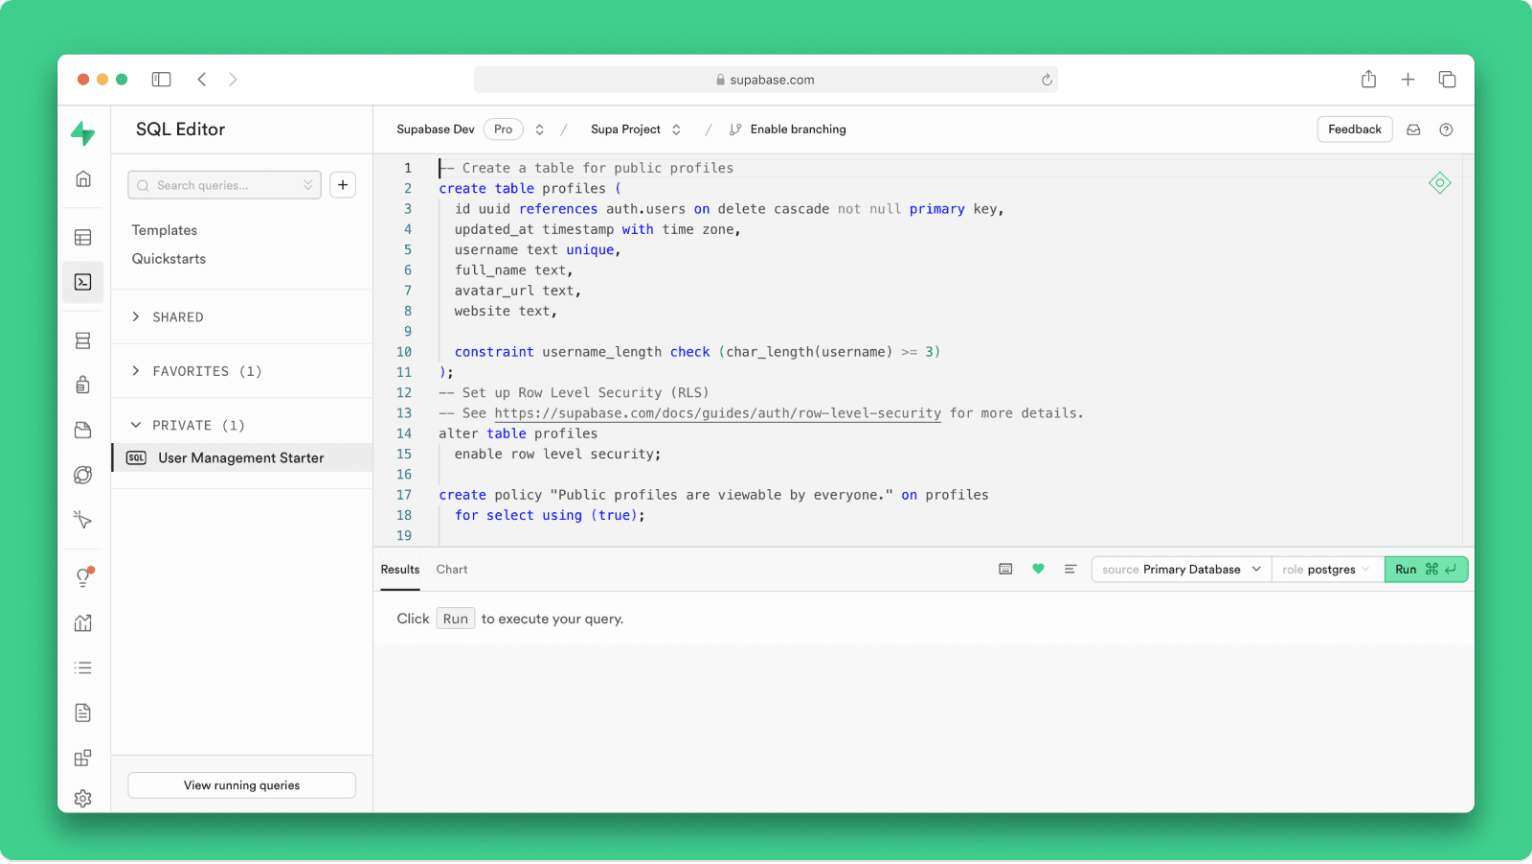Go back with browser back arrow
The height and width of the screenshot is (864, 1532).
point(202,79)
